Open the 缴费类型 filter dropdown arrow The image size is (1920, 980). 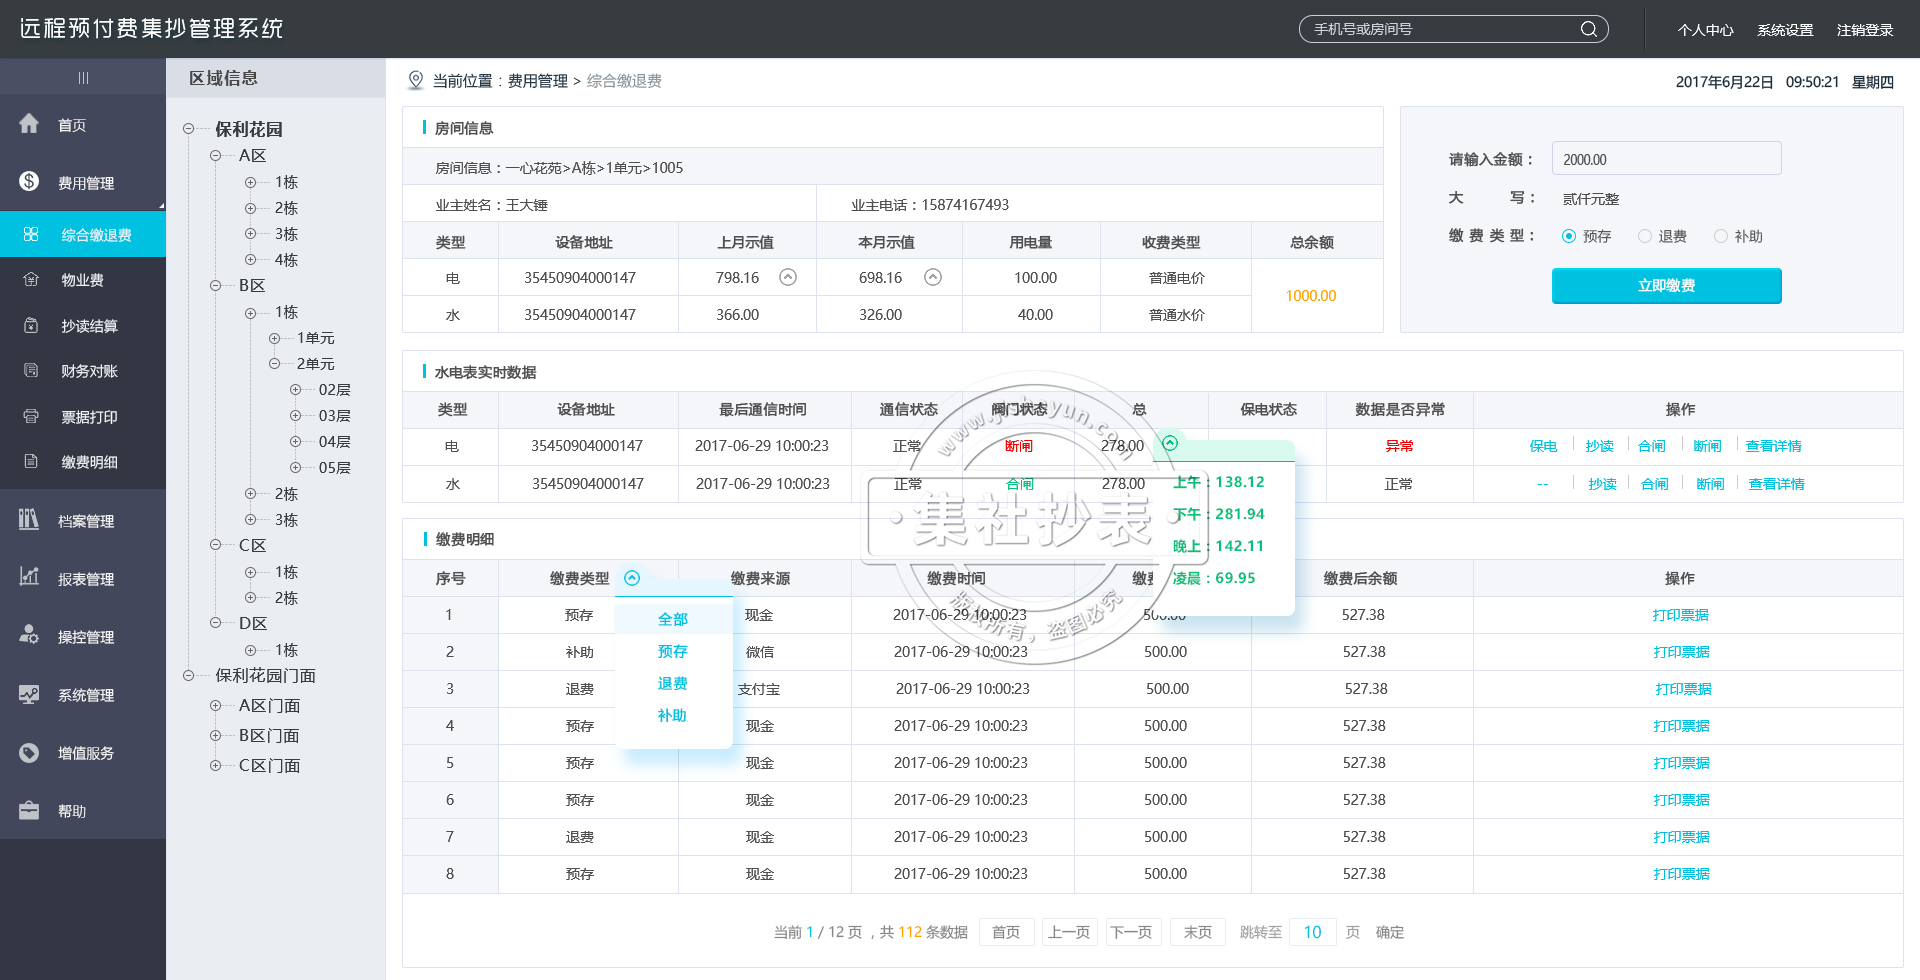[x=632, y=578]
